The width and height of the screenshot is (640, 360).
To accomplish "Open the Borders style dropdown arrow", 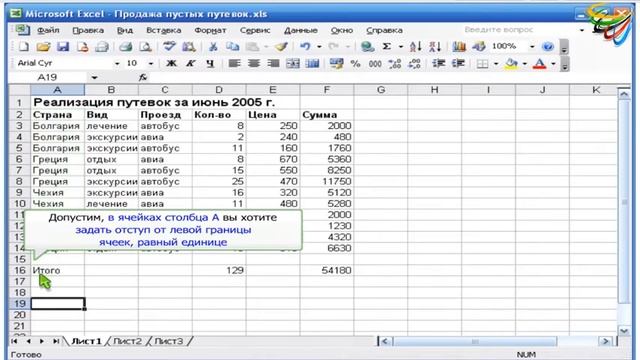I will tap(496, 64).
